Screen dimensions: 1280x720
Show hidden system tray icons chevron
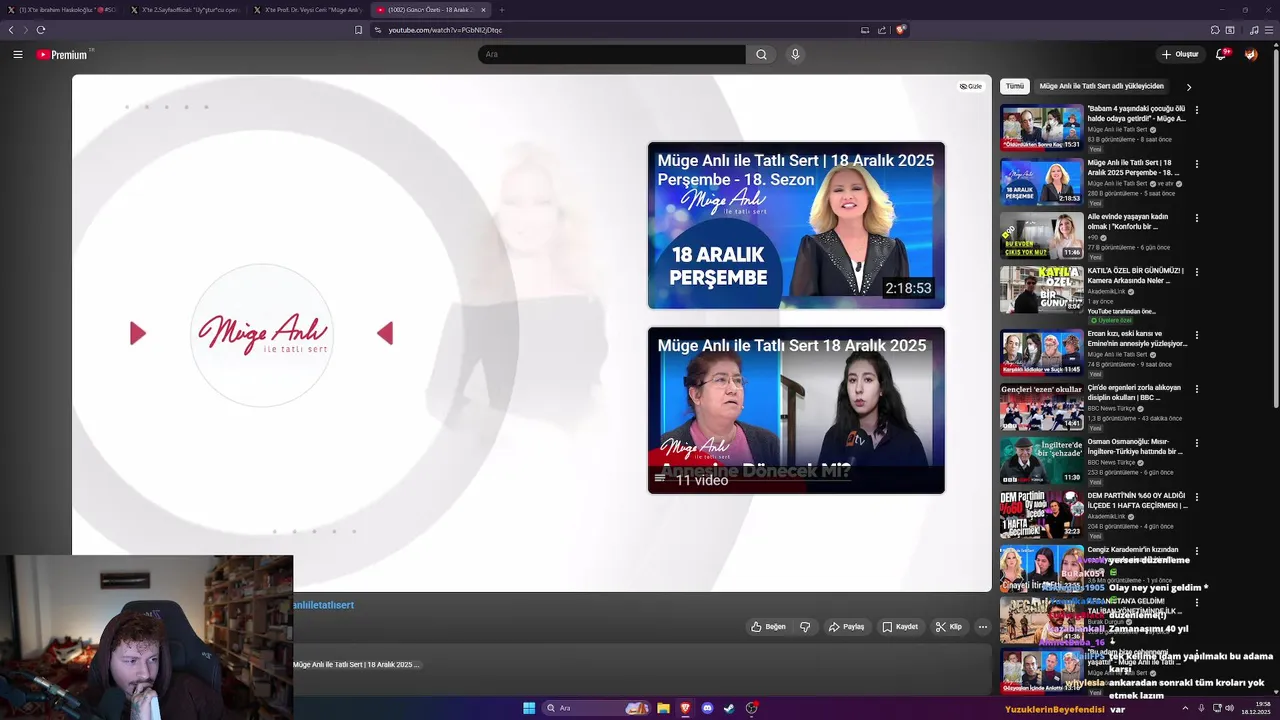tap(1185, 708)
